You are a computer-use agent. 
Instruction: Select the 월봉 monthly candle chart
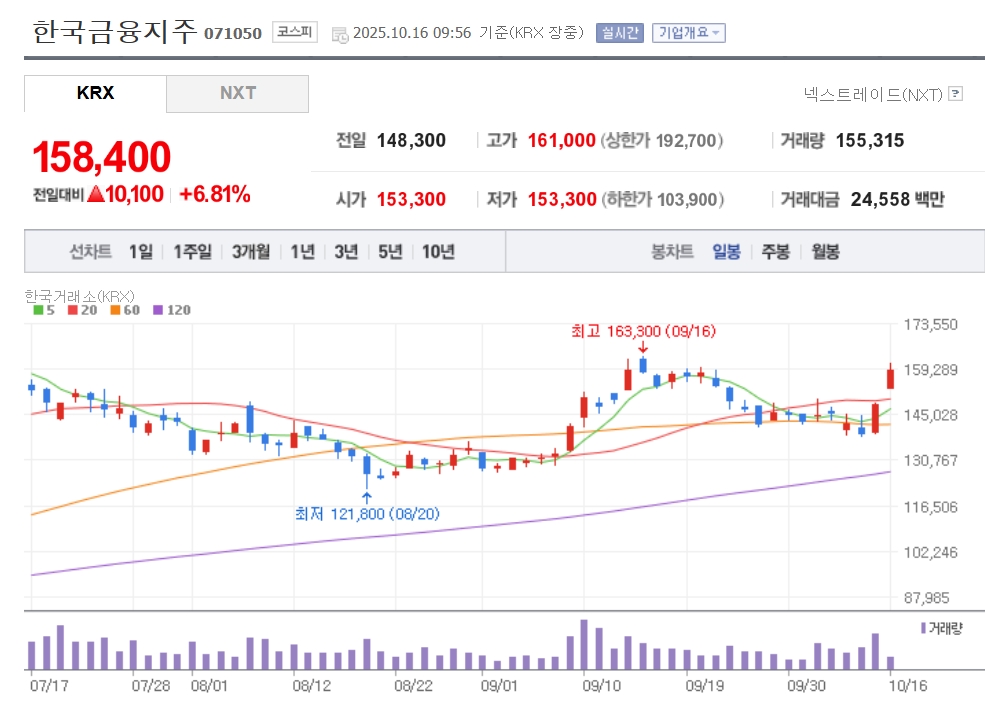point(825,252)
